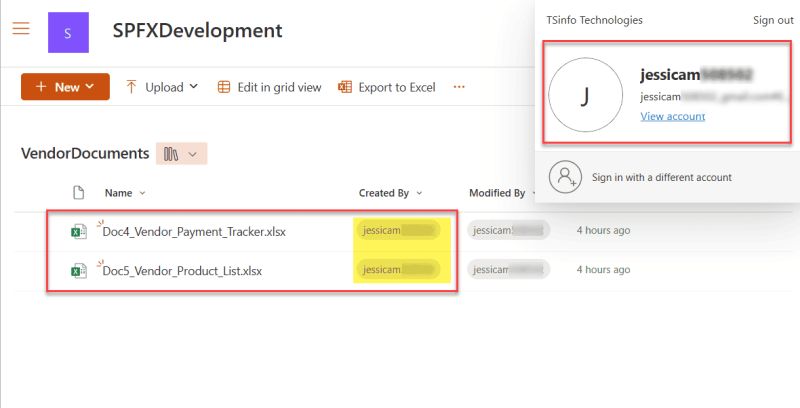This screenshot has width=800, height=408.
Task: Open Doc5_Vendor_Product_List.xlsx
Action: coord(182,271)
